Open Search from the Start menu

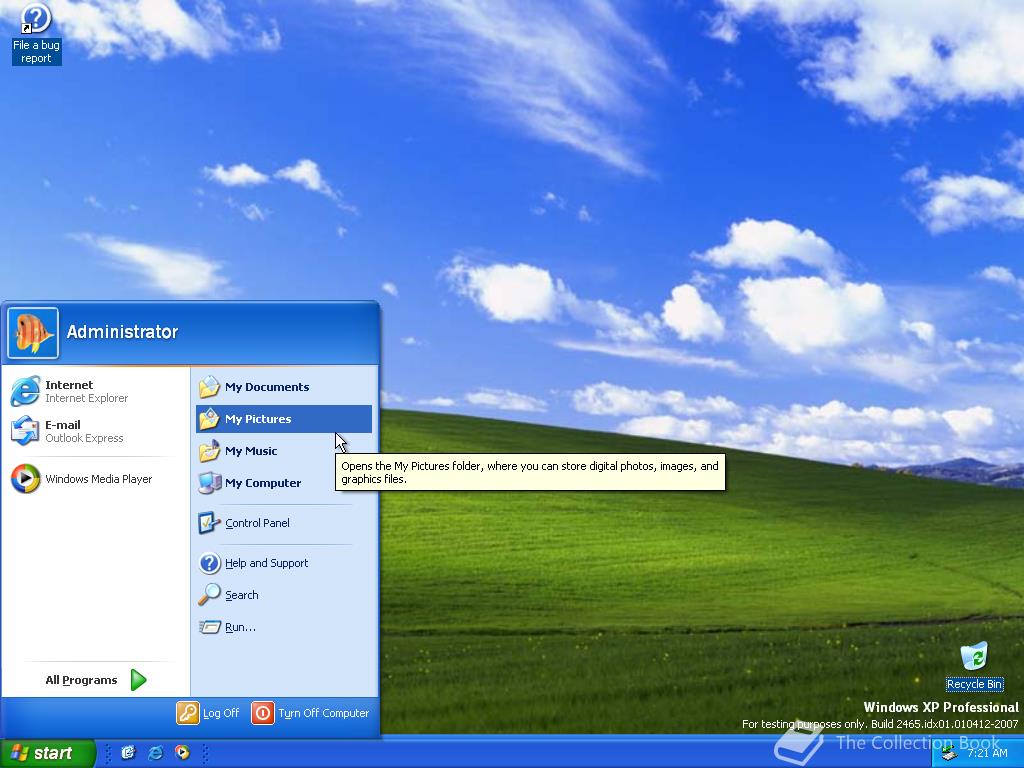(x=283, y=594)
